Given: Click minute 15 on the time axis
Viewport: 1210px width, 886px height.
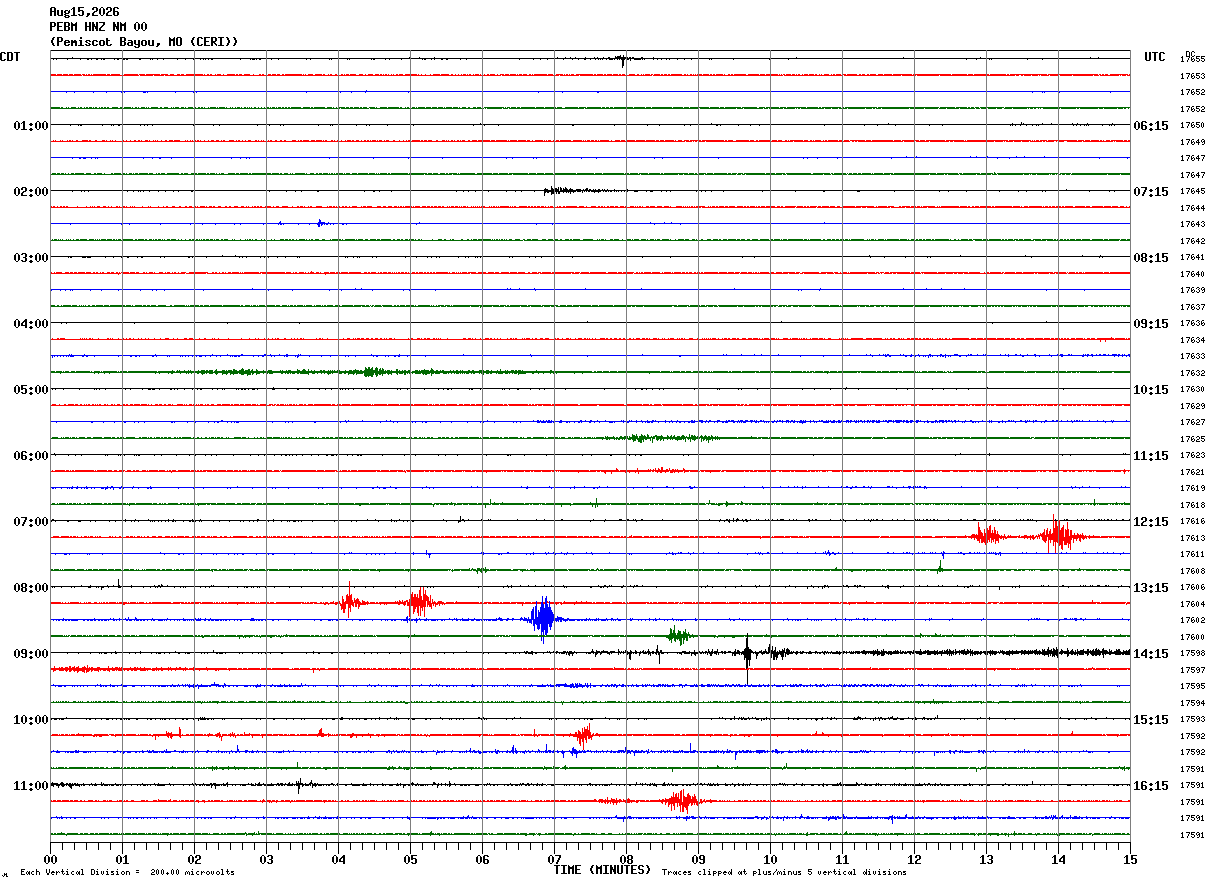Looking at the screenshot, I should tap(1130, 859).
